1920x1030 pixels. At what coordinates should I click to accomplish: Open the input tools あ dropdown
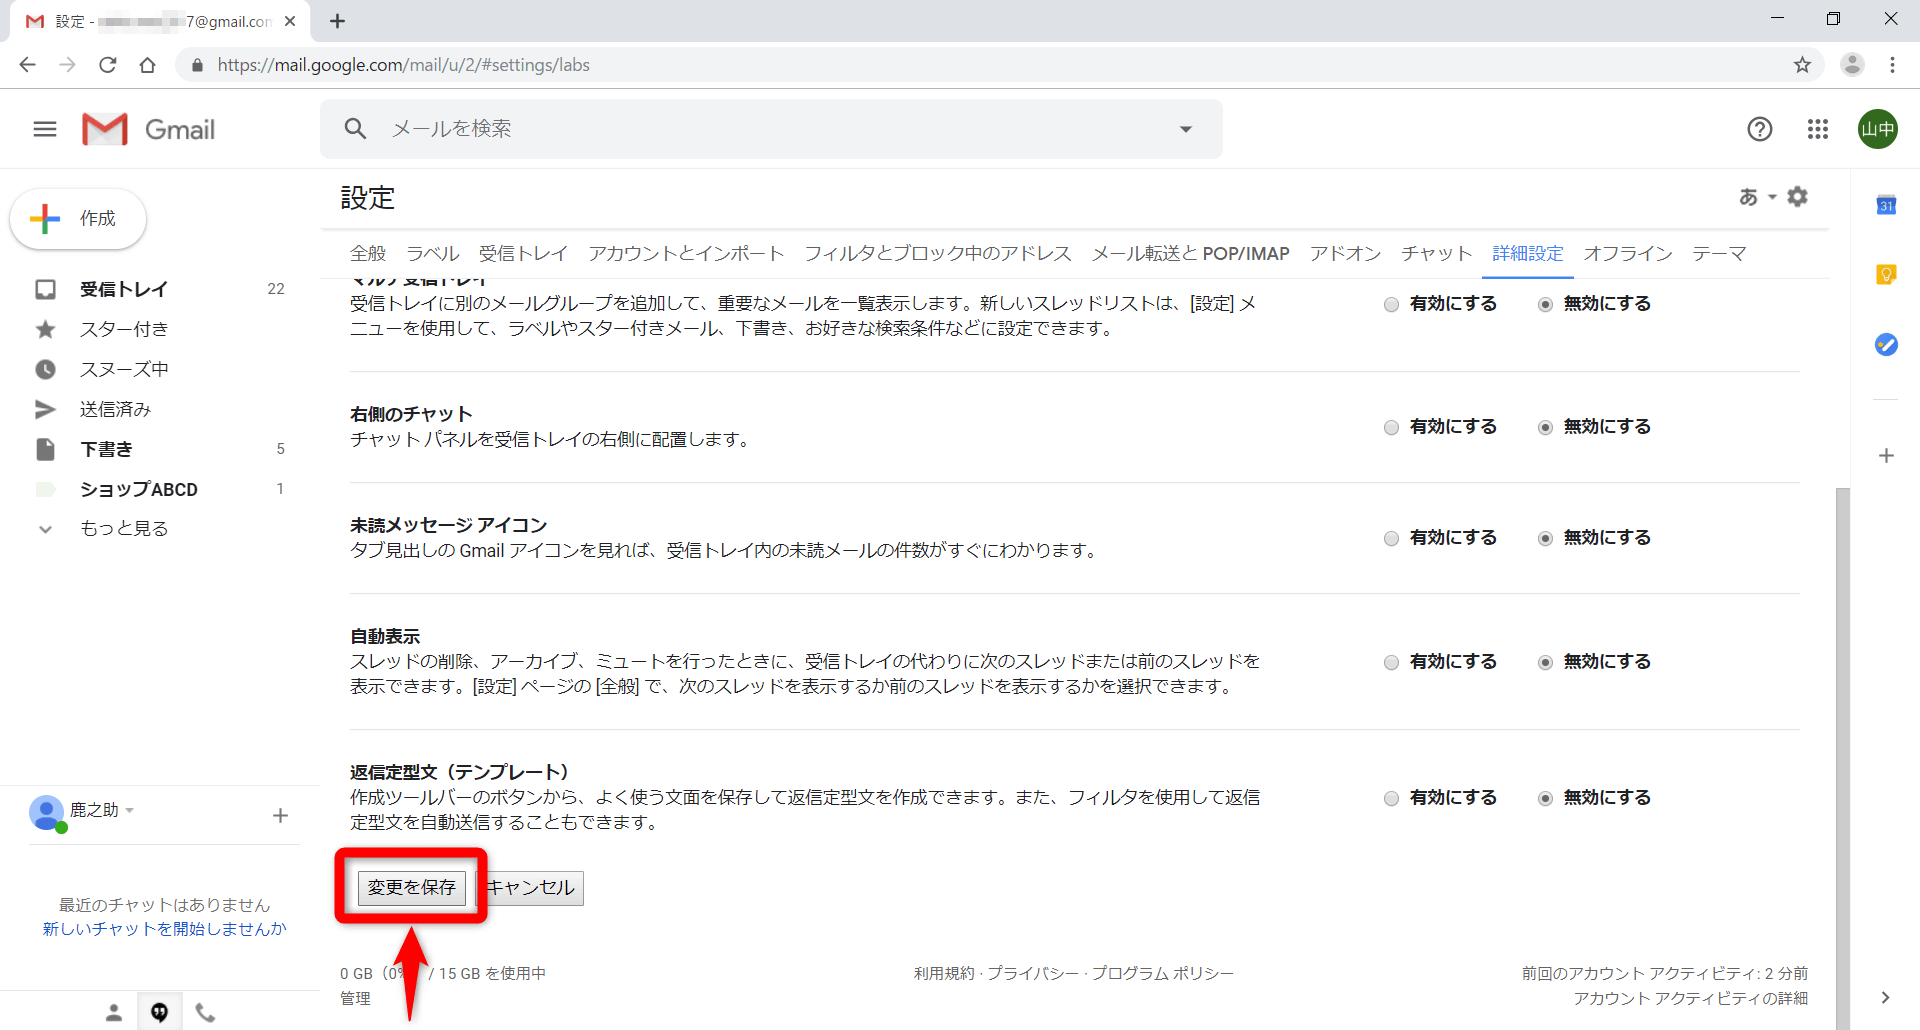[x=1757, y=197]
